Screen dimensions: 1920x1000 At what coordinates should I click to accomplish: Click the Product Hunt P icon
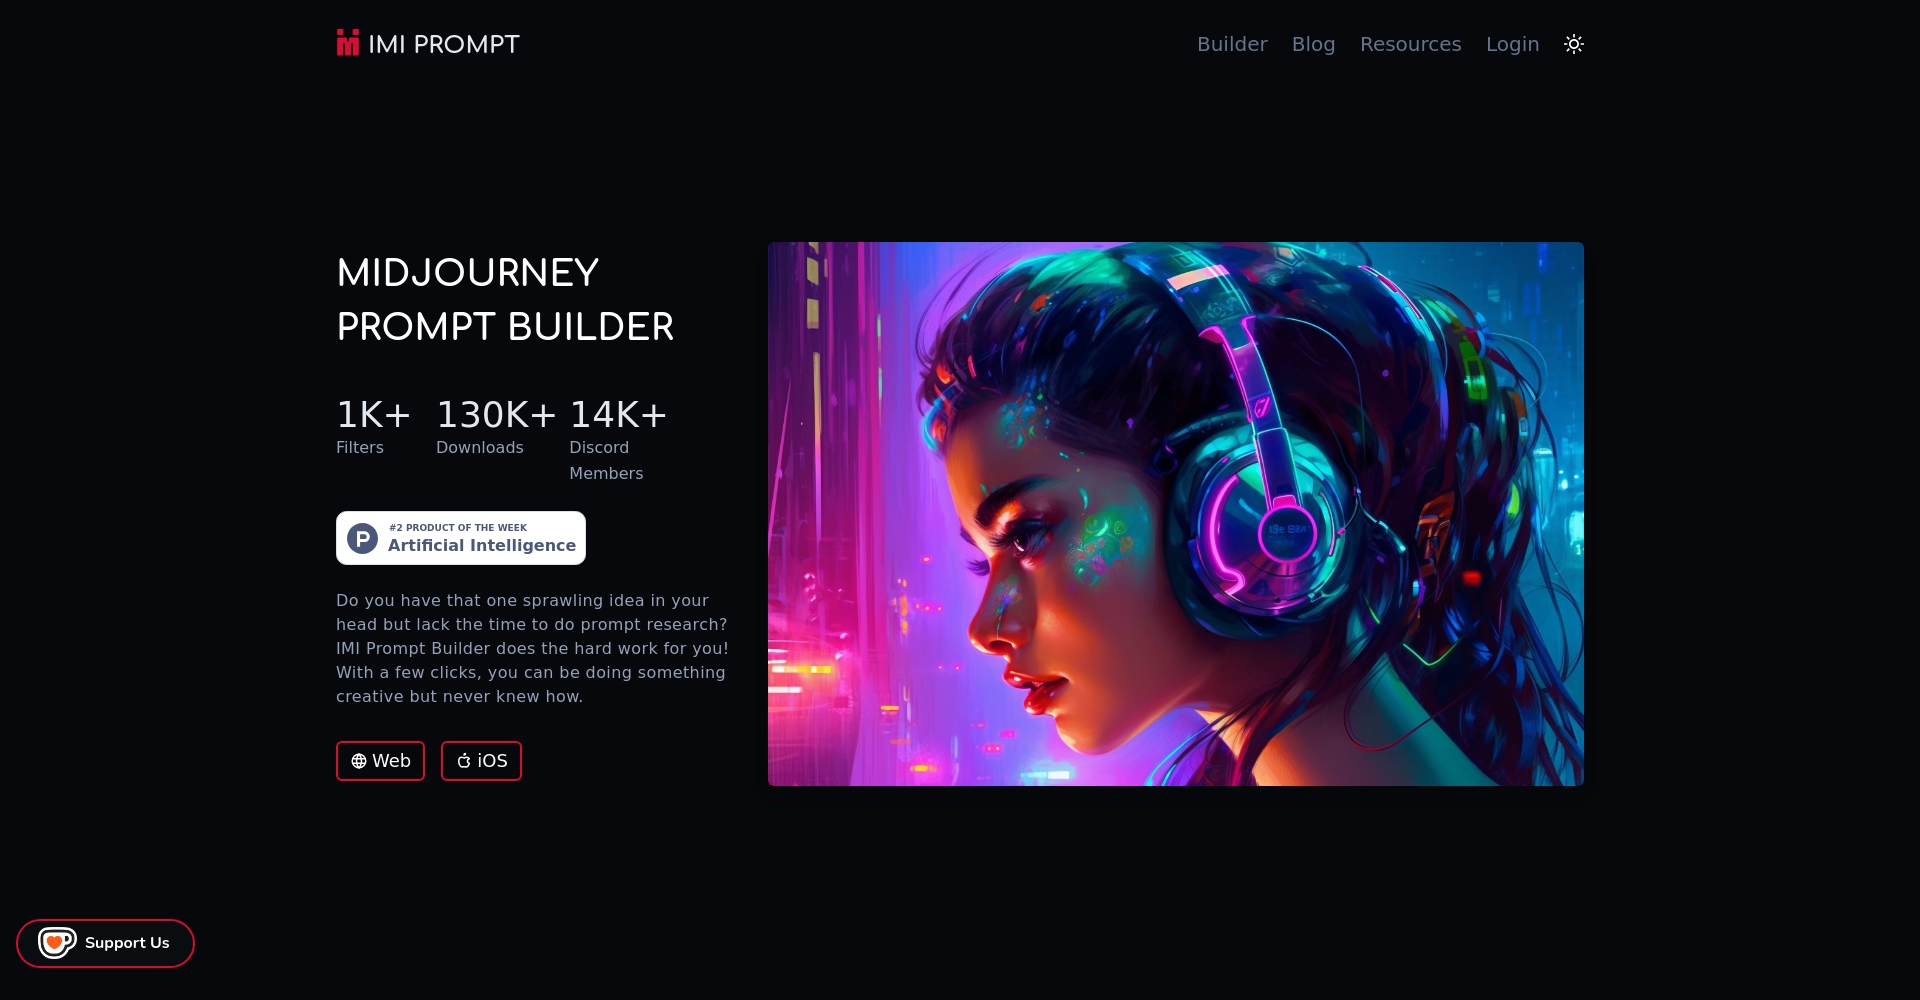pos(362,538)
